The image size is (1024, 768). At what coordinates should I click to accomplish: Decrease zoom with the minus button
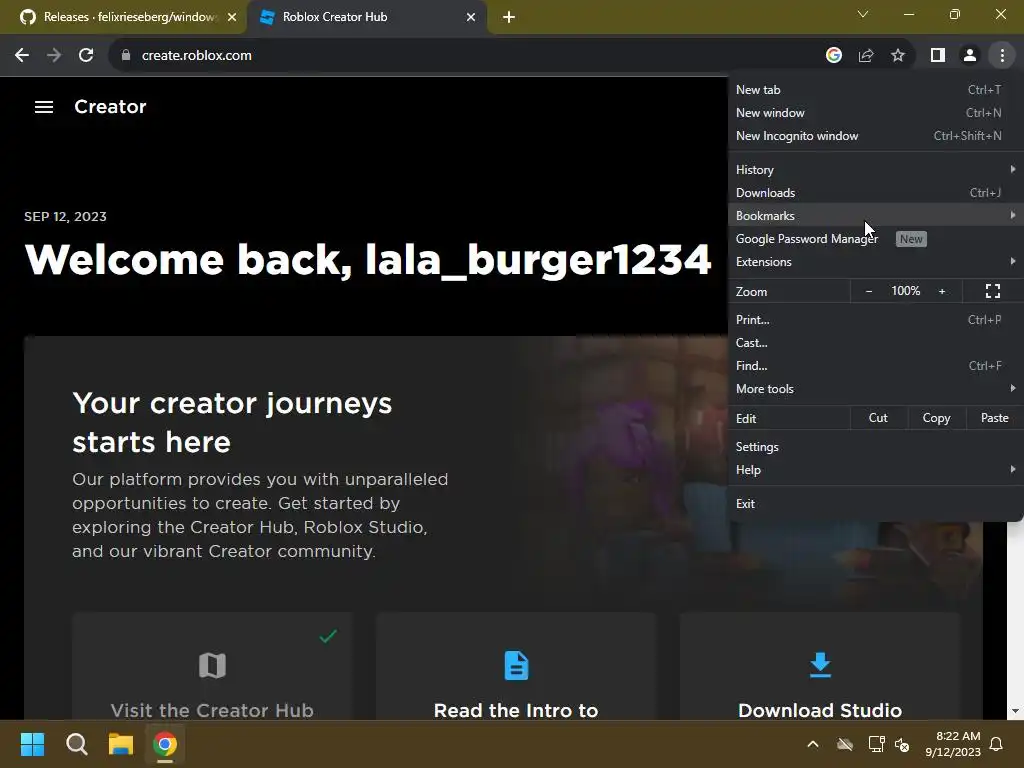click(x=869, y=291)
